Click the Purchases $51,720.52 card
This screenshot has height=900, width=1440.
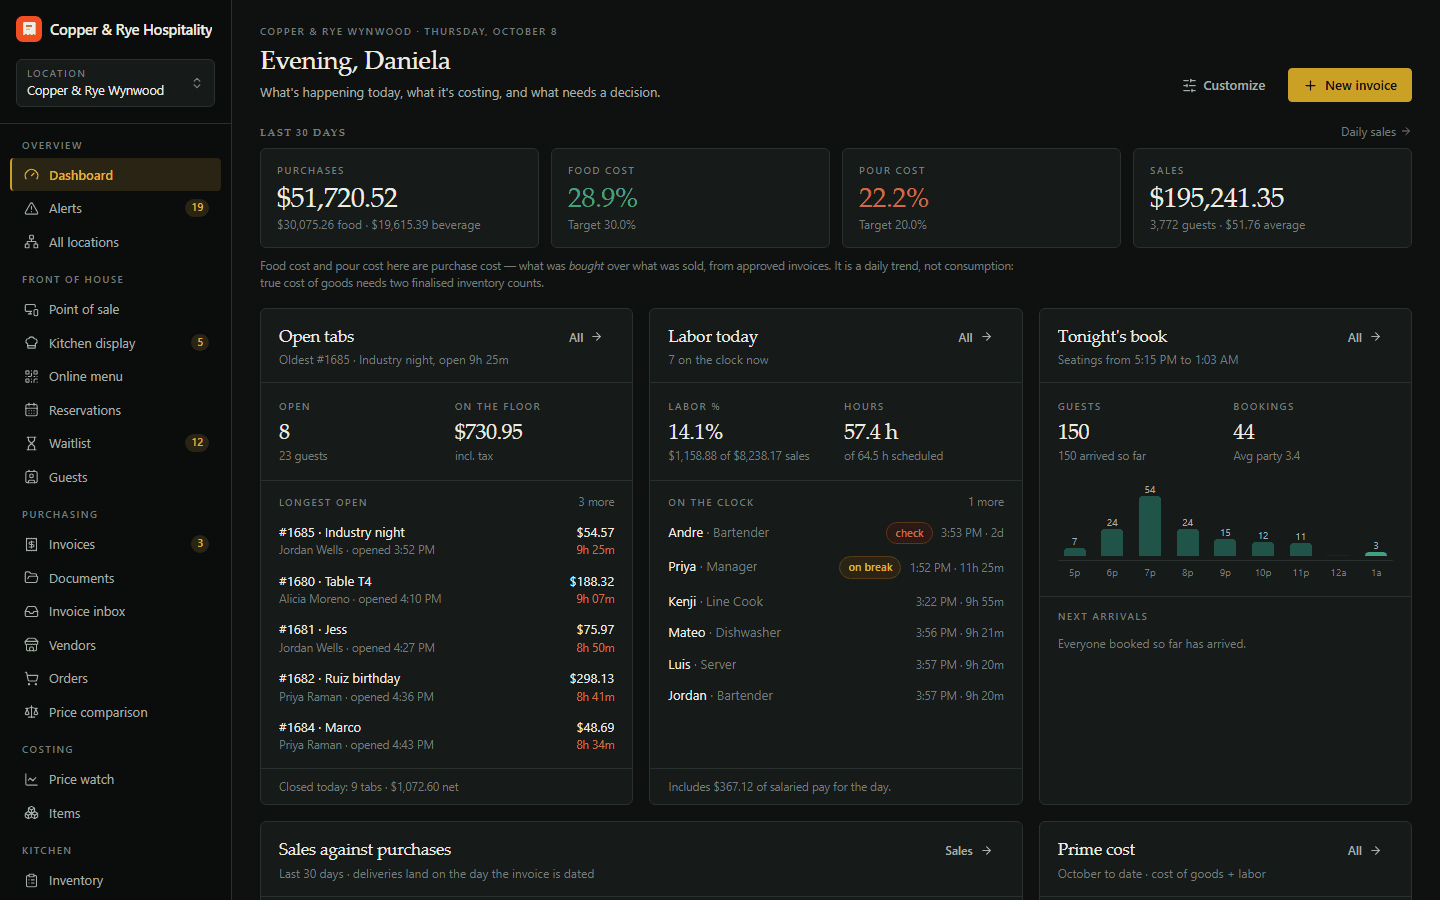point(399,198)
